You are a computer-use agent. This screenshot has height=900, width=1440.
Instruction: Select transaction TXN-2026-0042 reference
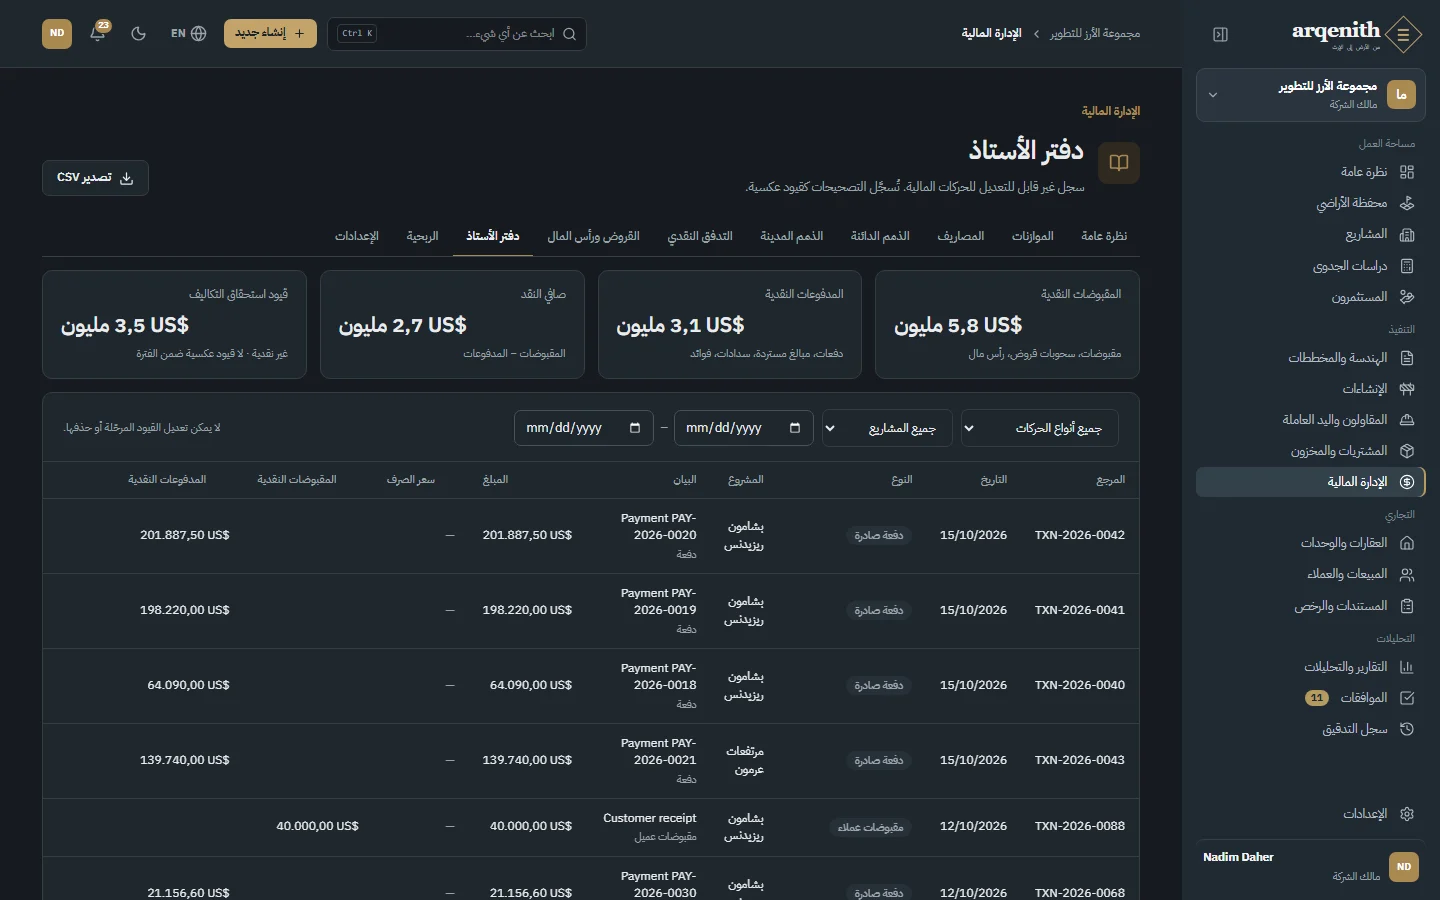click(x=1080, y=535)
